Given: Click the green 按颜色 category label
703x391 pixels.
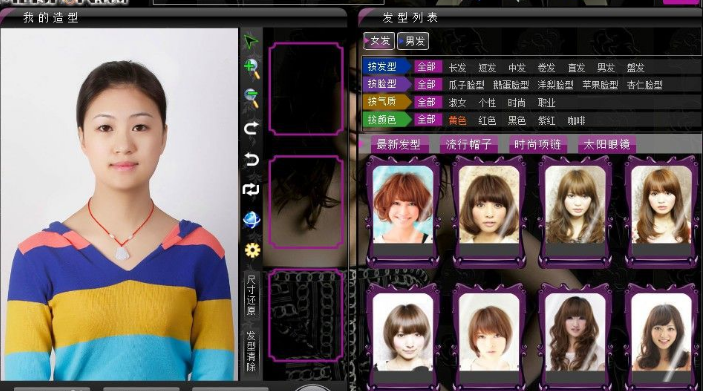Looking at the screenshot, I should click(x=386, y=119).
